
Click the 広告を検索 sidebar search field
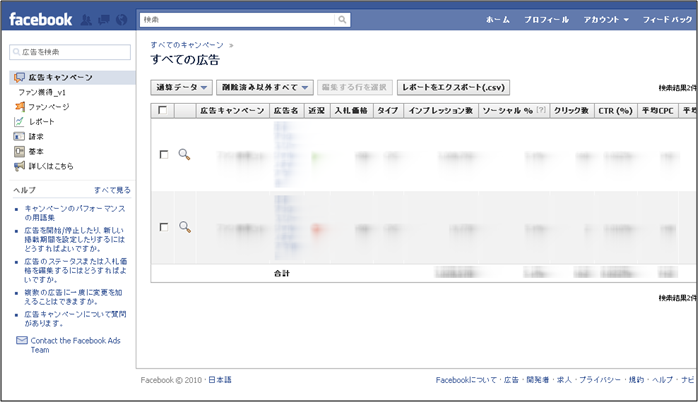tap(70, 52)
